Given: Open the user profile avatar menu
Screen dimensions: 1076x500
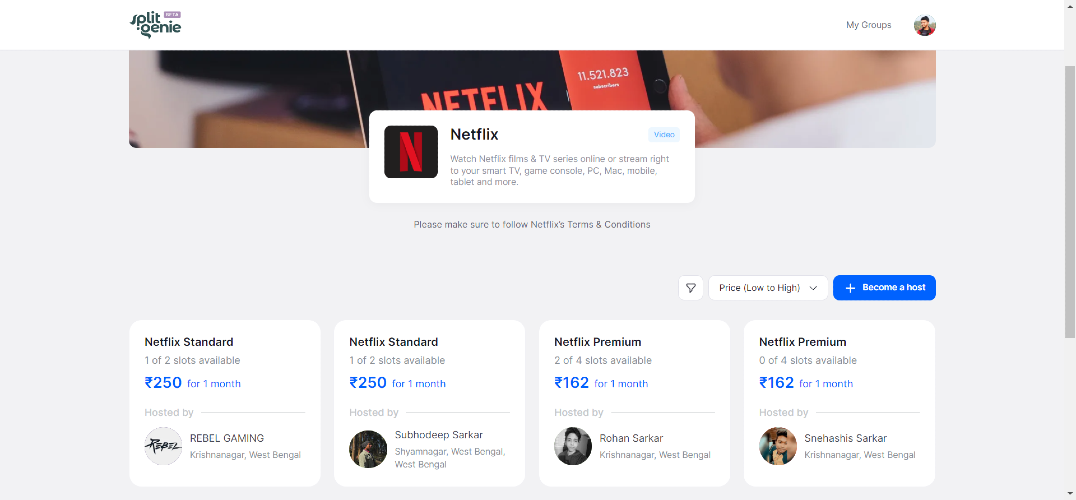Looking at the screenshot, I should point(924,25).
